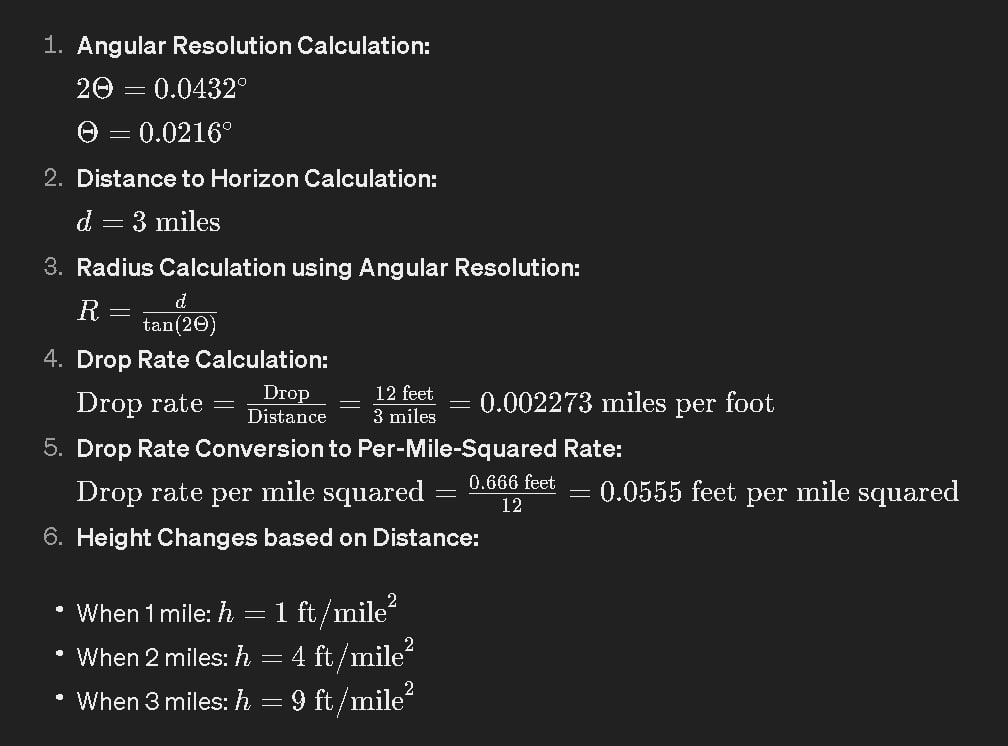Click Height Changes based on Distance heading

[278, 538]
